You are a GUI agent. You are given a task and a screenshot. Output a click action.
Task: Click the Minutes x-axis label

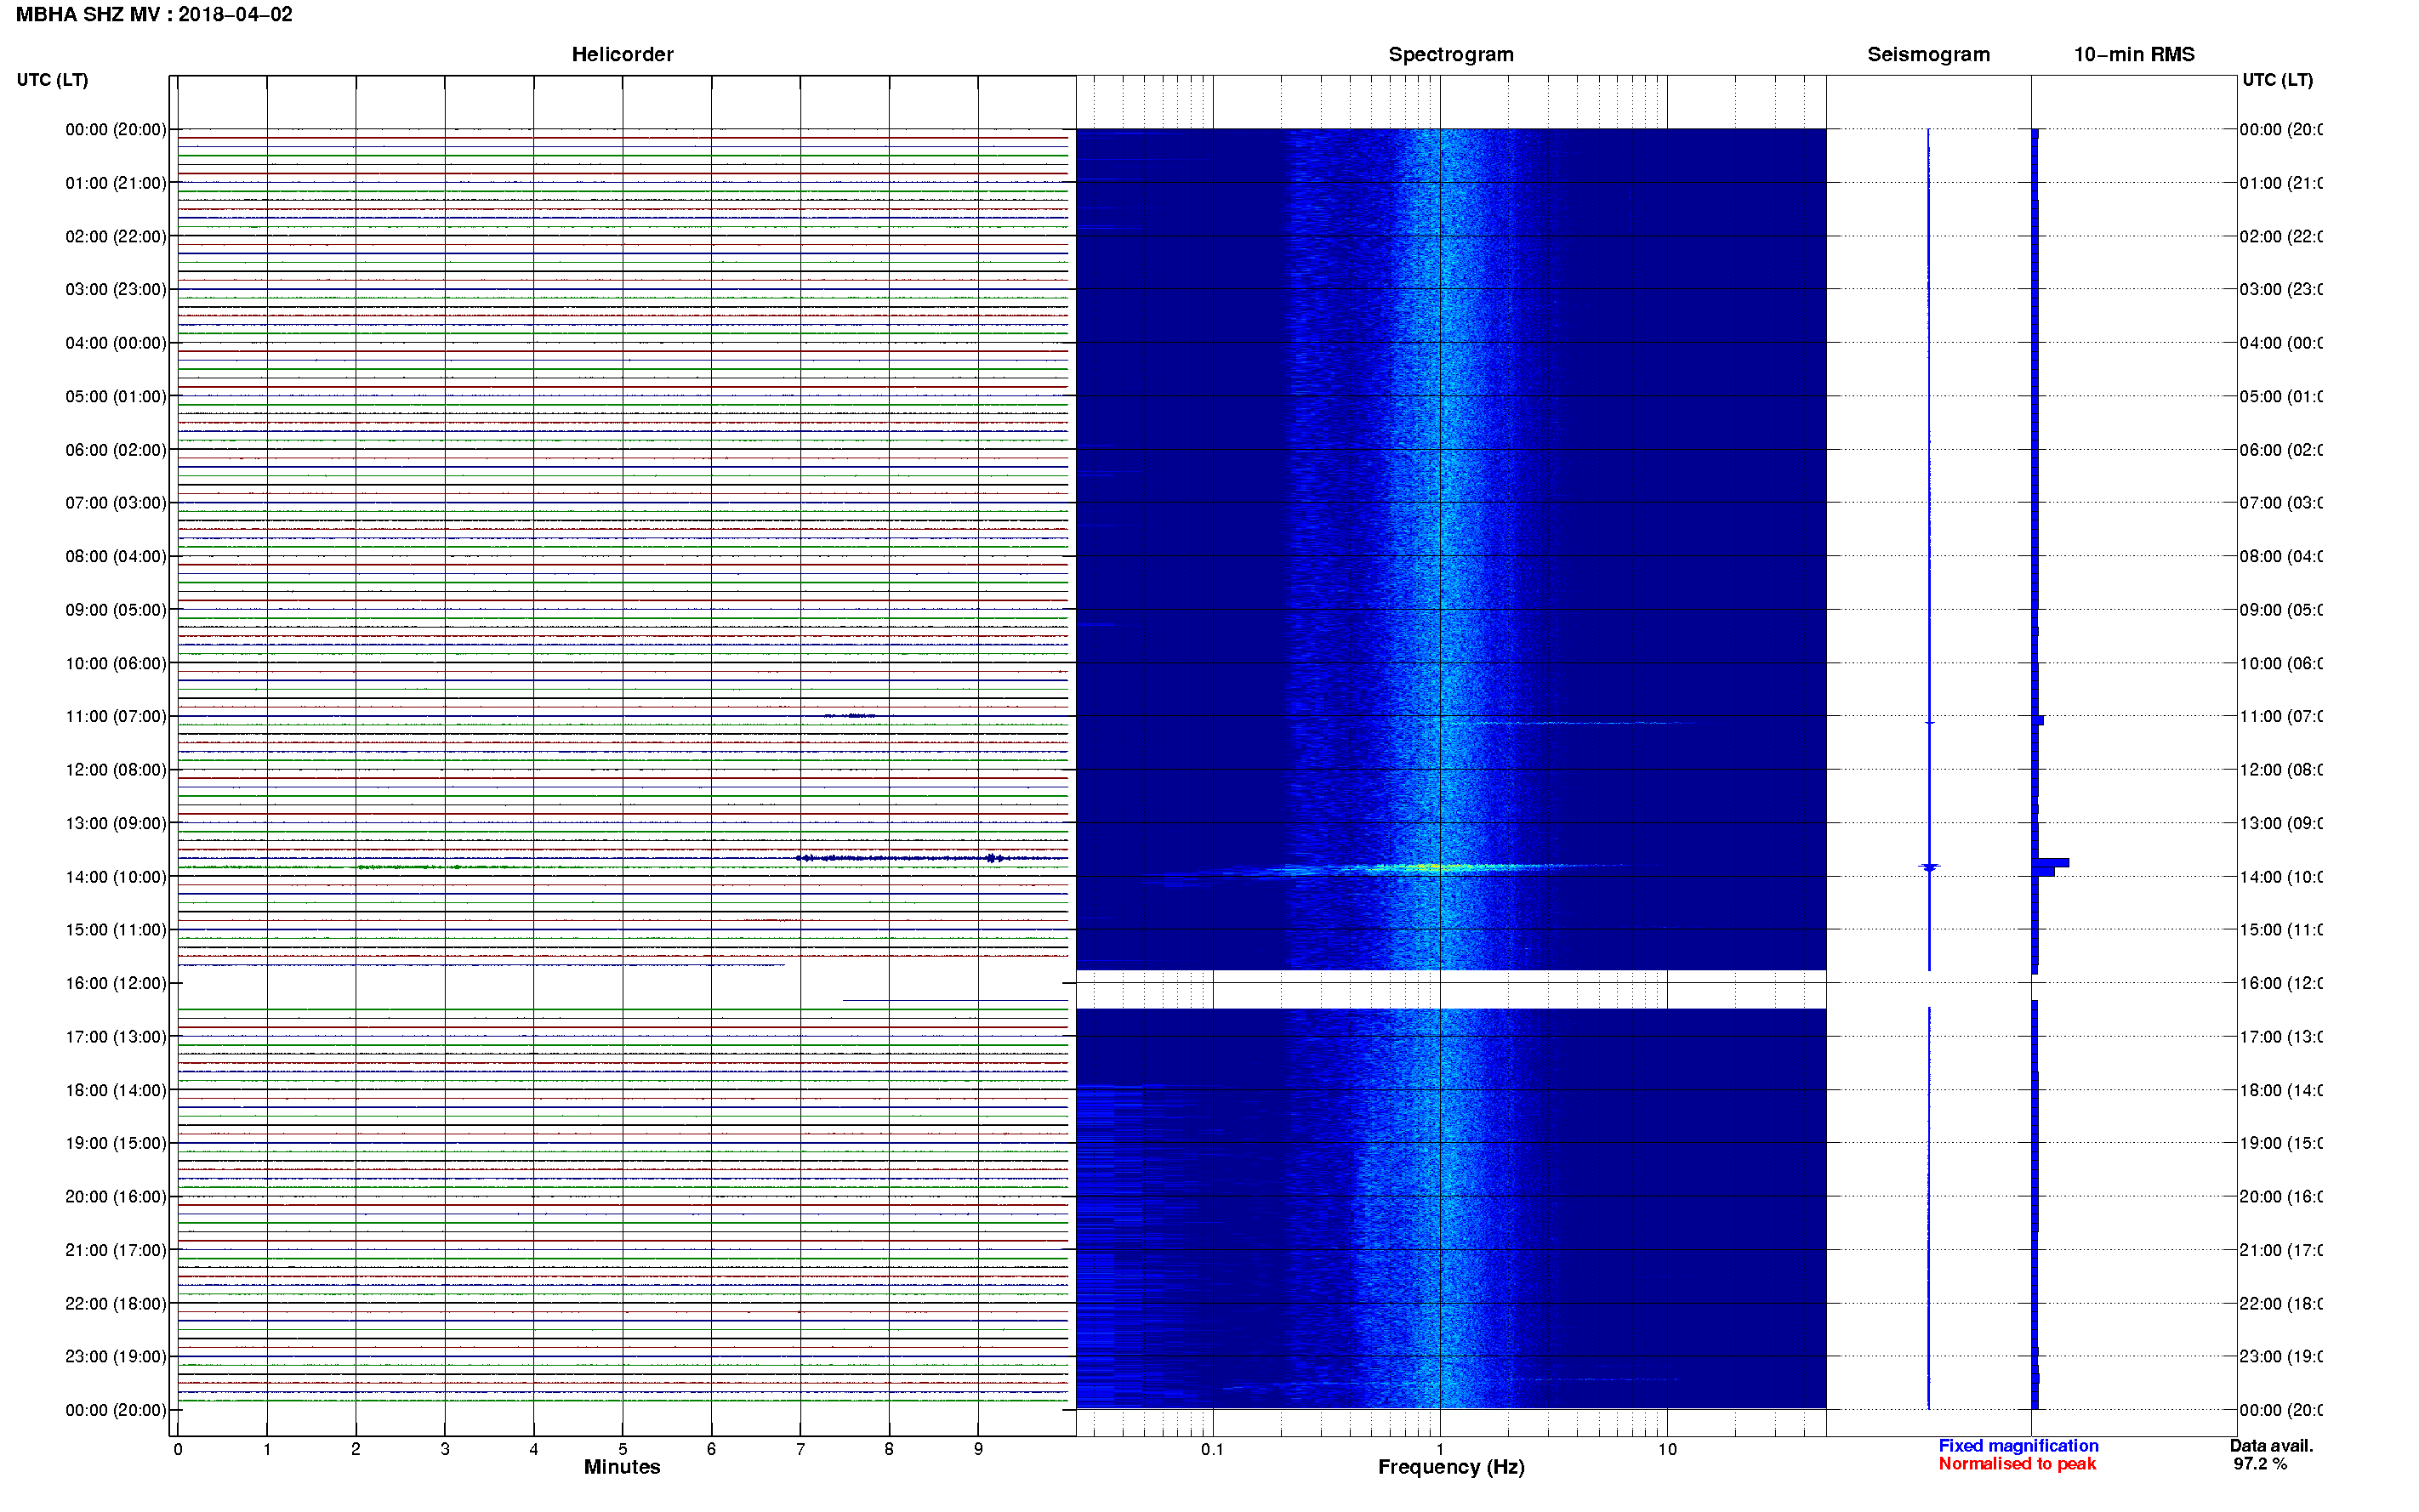pyautogui.click(x=622, y=1468)
